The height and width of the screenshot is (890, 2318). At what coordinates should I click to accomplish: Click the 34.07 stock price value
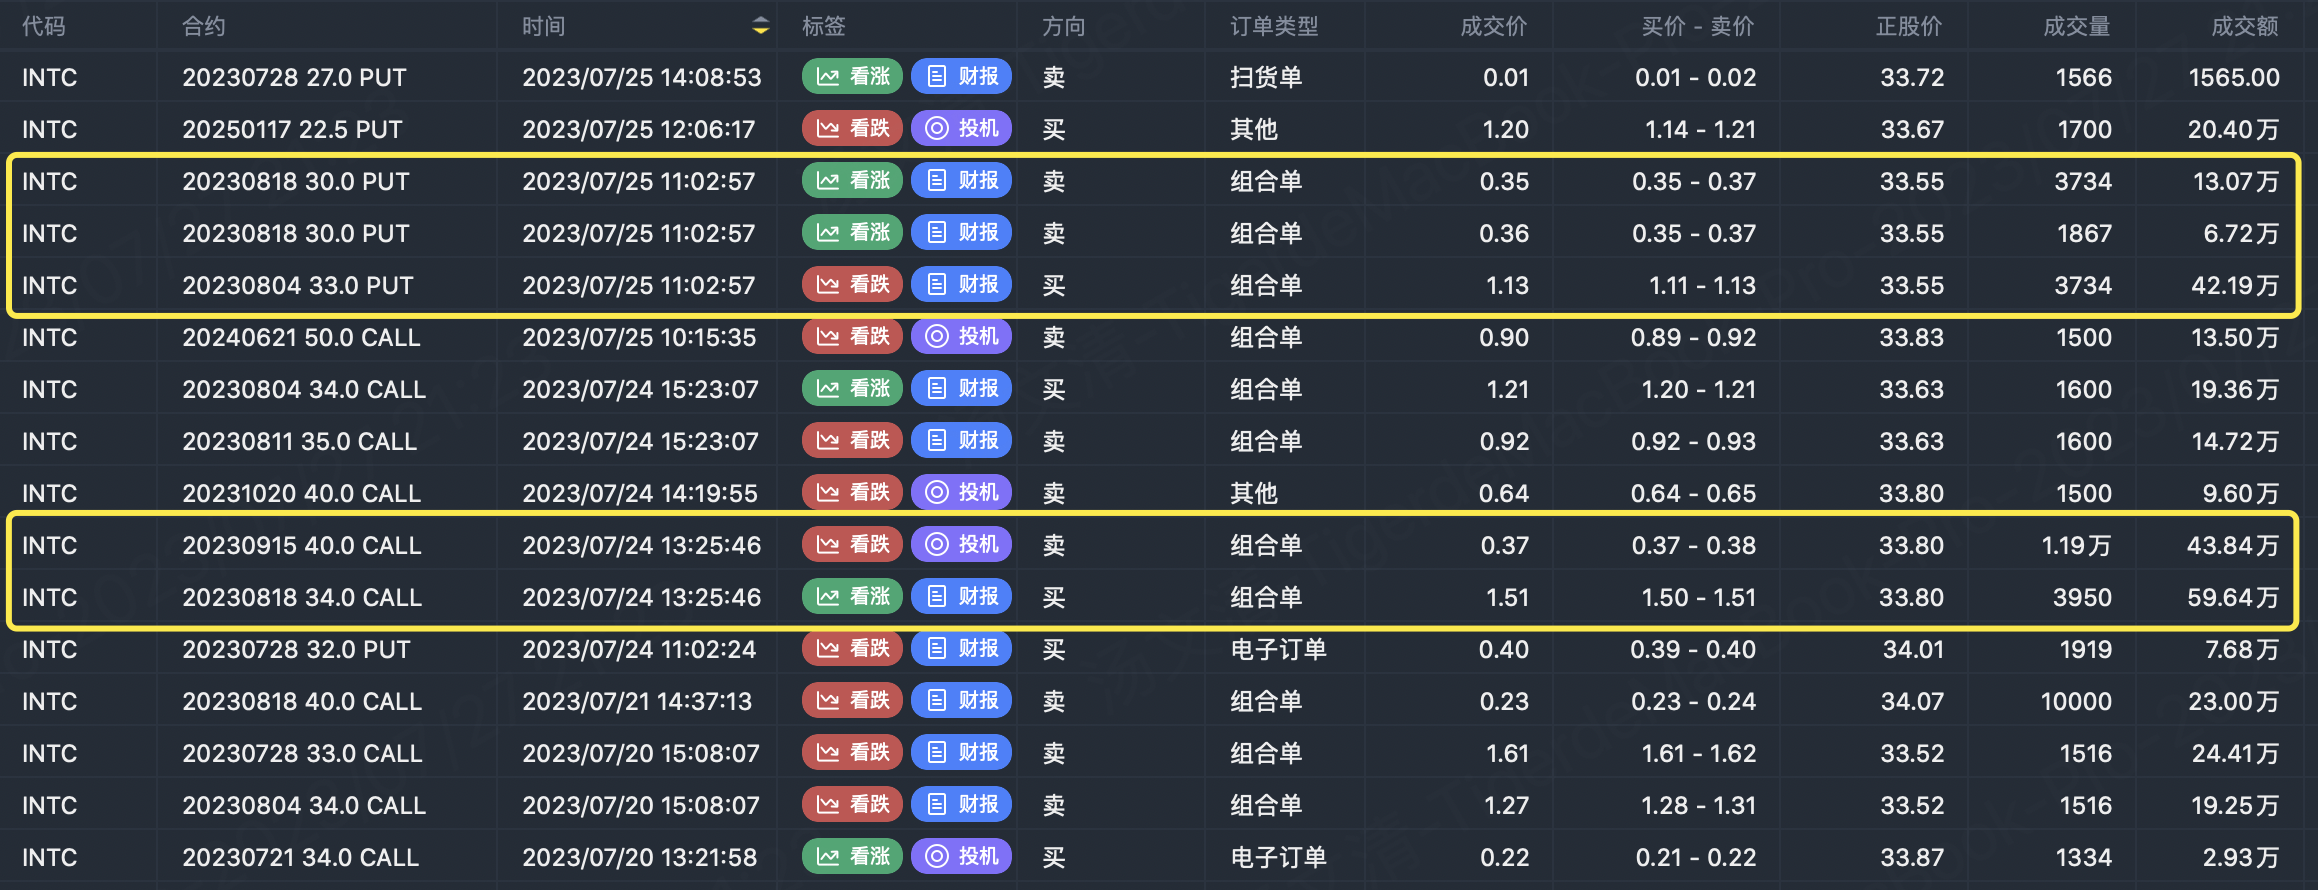1912,701
